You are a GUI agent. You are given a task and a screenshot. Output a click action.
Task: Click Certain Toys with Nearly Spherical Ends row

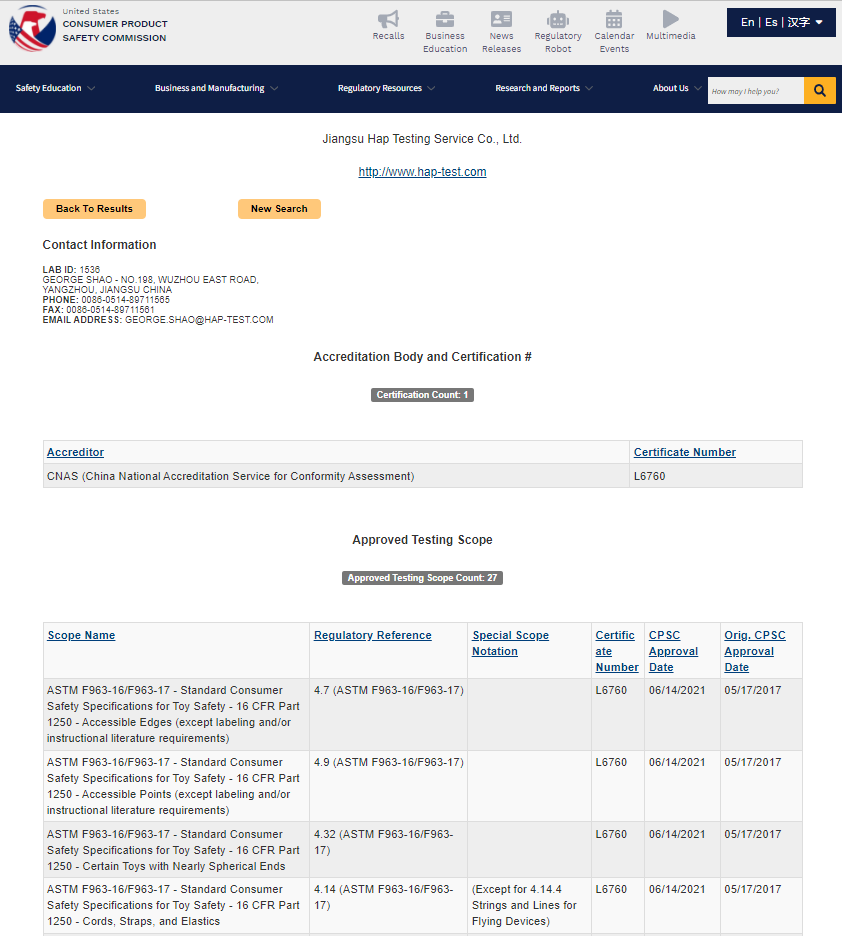coord(174,850)
